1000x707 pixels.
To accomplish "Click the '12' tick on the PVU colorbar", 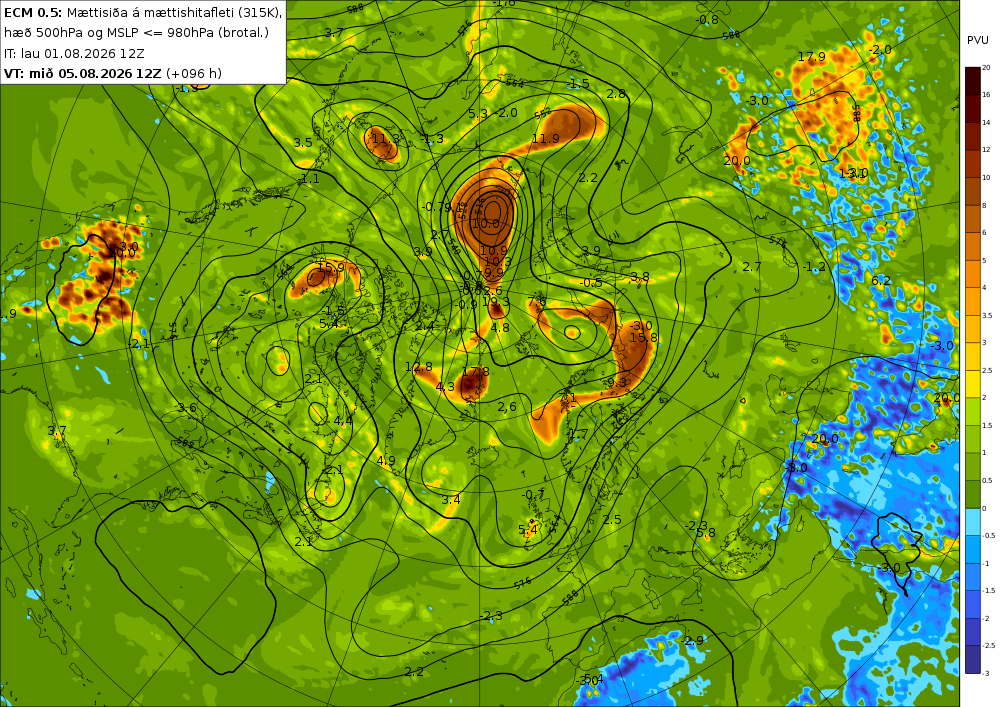I will [x=986, y=149].
